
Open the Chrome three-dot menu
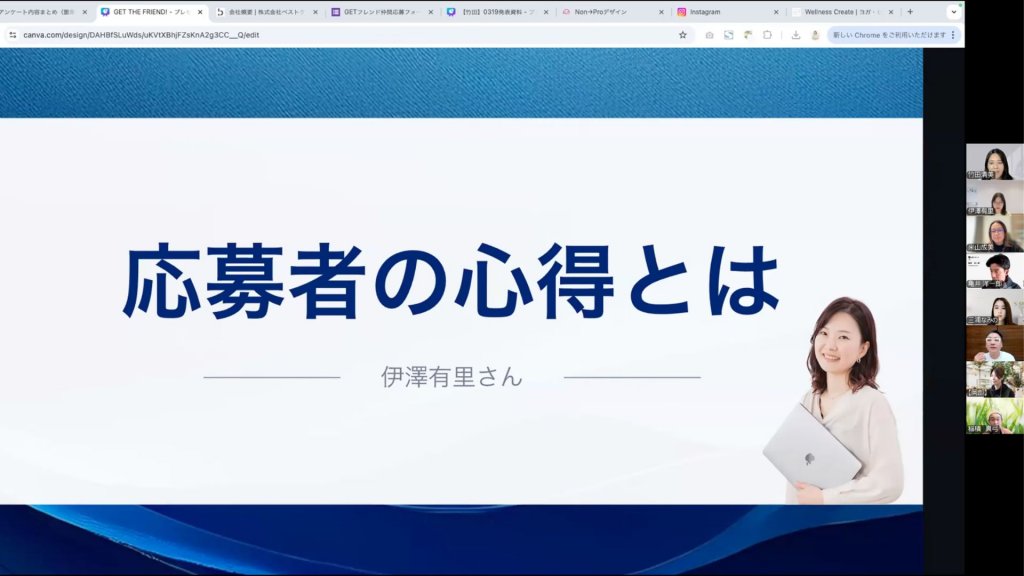(953, 34)
